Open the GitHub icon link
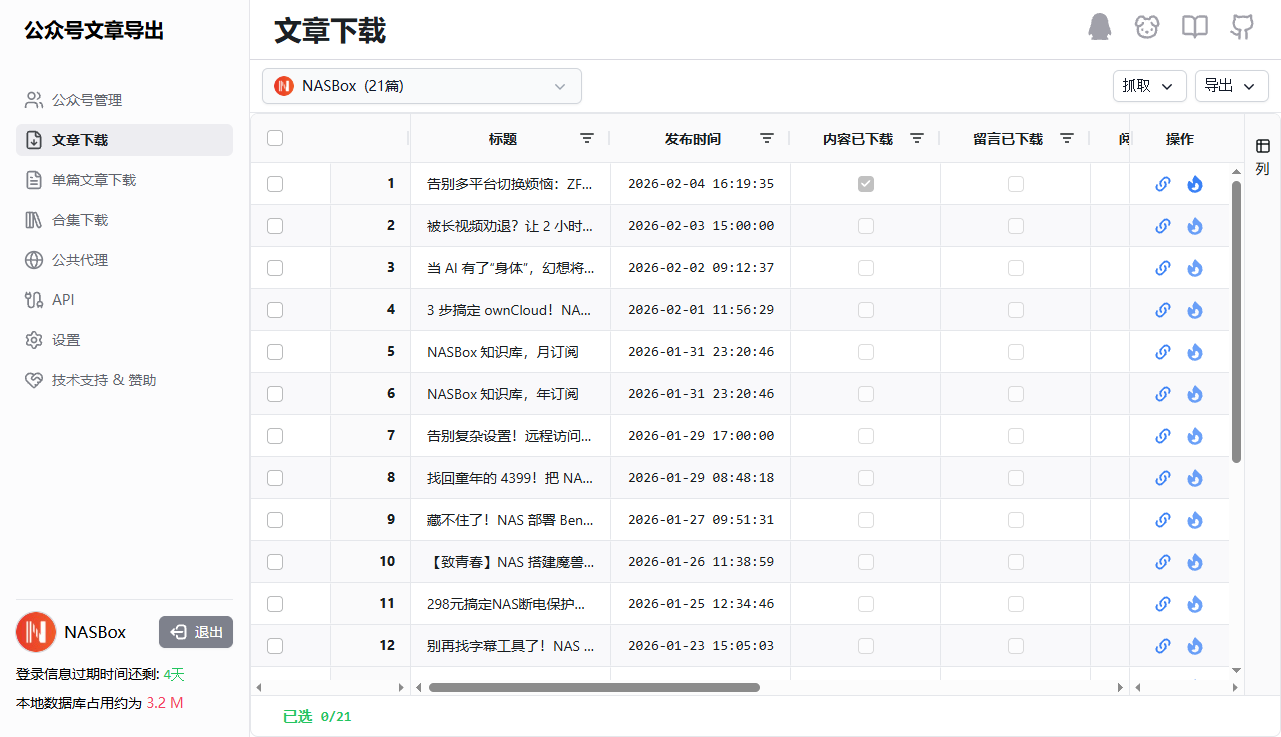Image resolution: width=1281 pixels, height=737 pixels. pyautogui.click(x=1242, y=27)
